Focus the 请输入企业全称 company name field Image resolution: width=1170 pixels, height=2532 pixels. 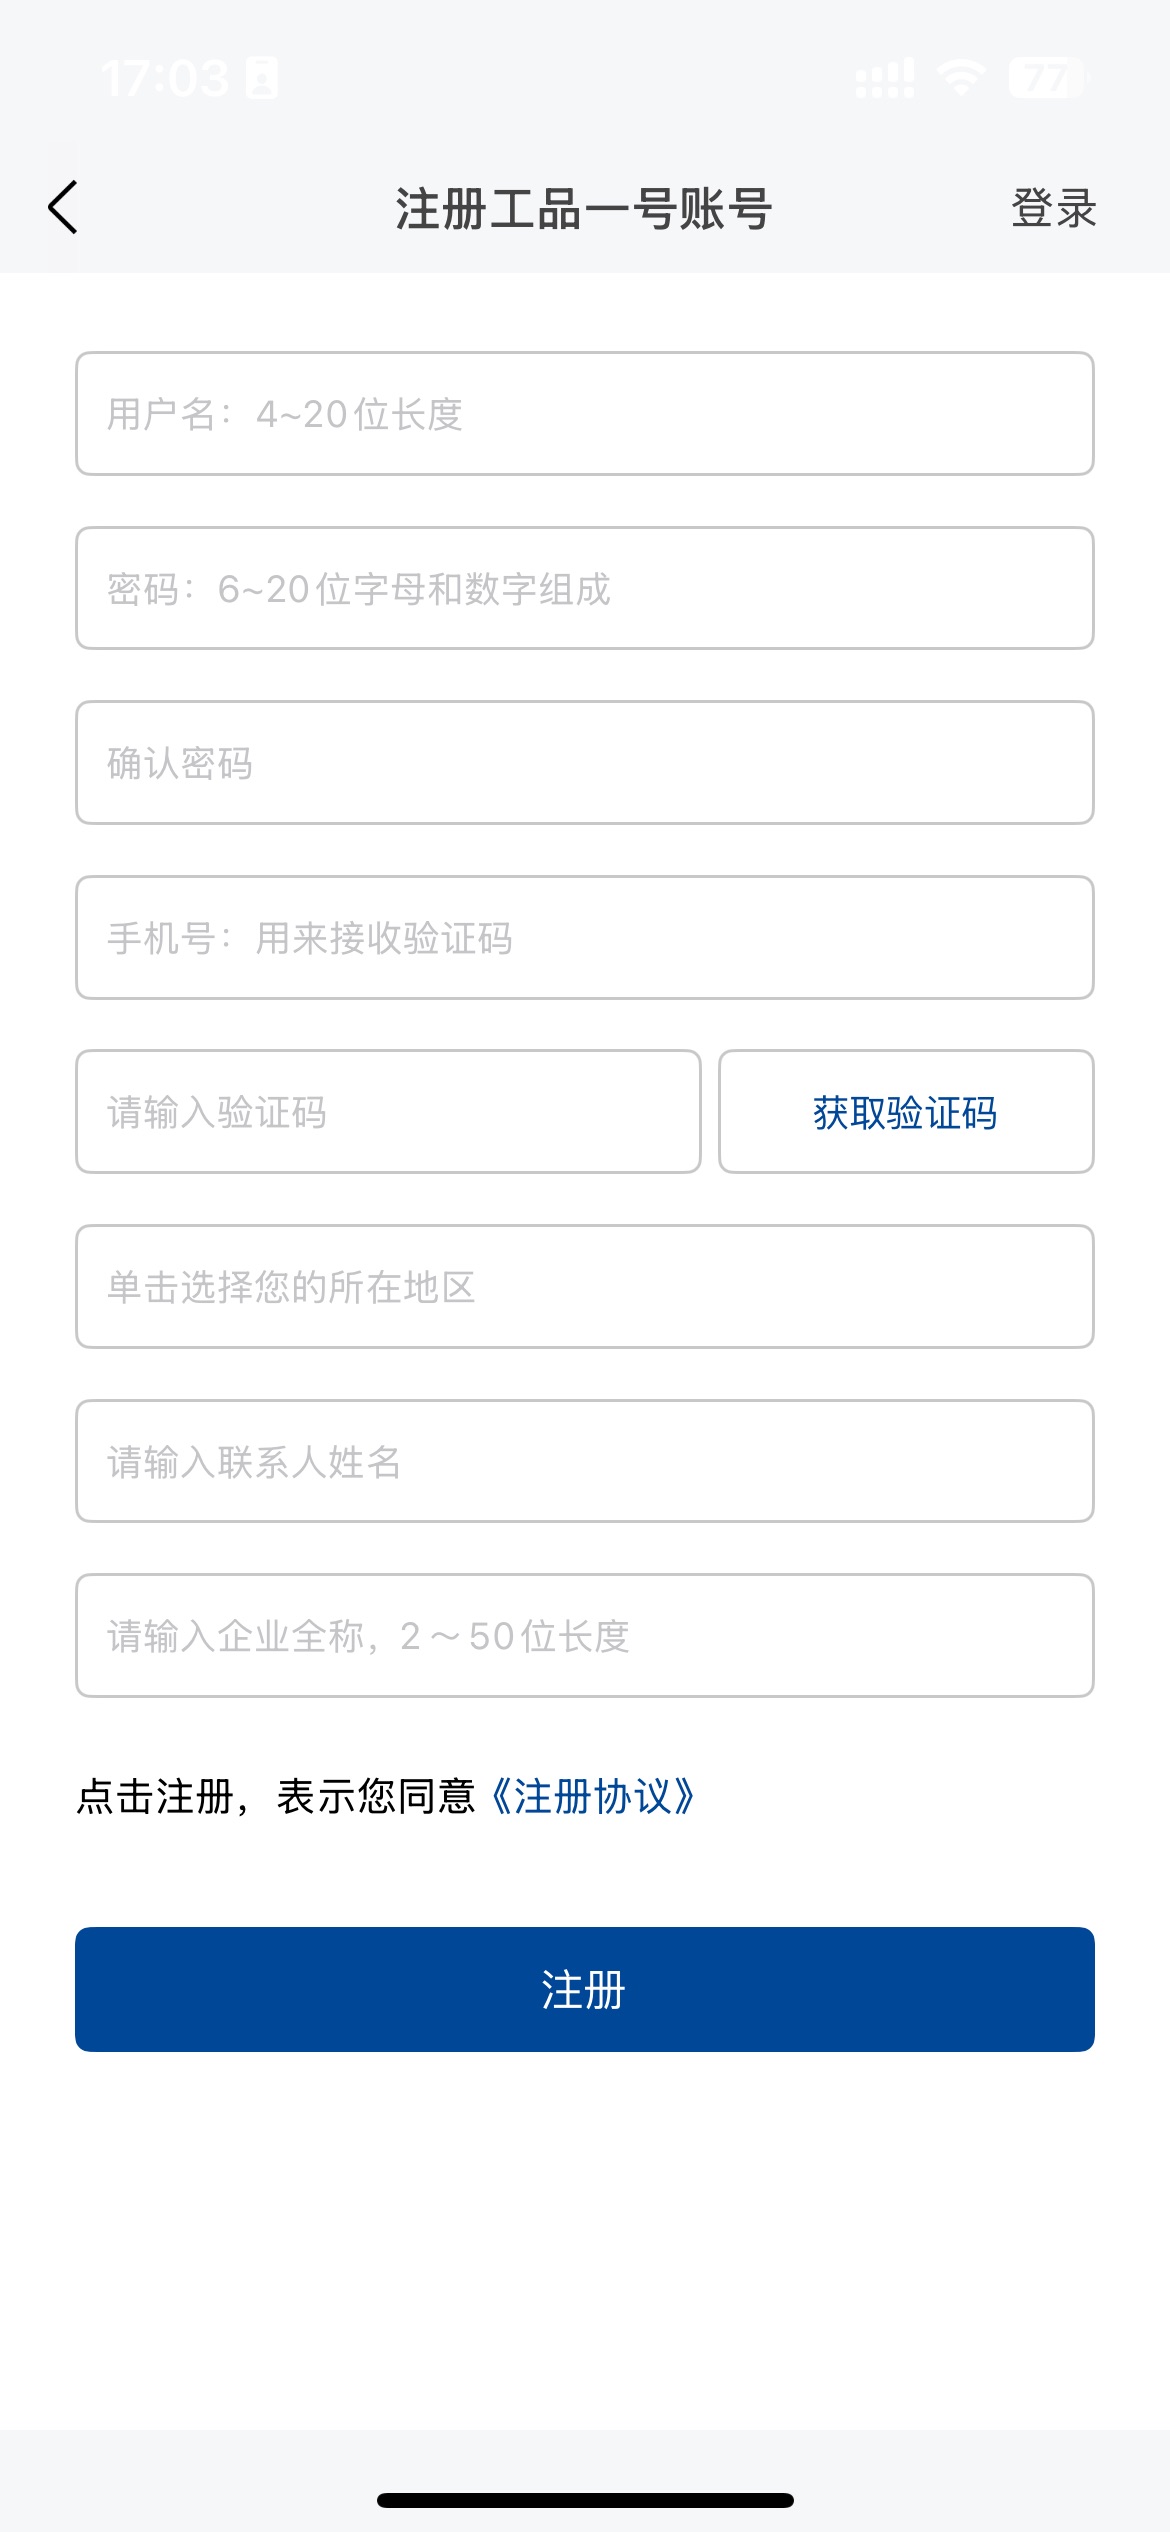pyautogui.click(x=584, y=1636)
